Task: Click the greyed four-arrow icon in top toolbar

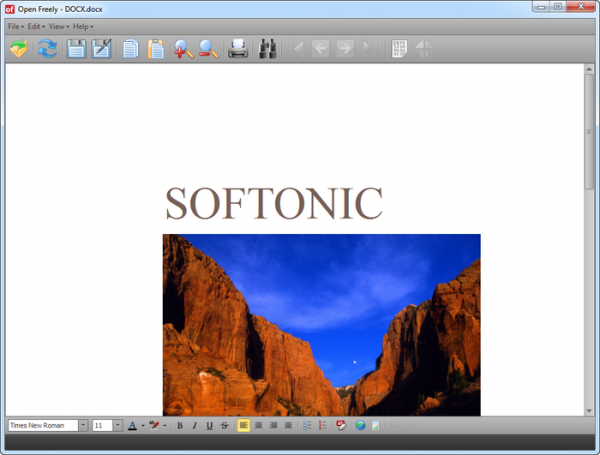Action: coord(424,49)
